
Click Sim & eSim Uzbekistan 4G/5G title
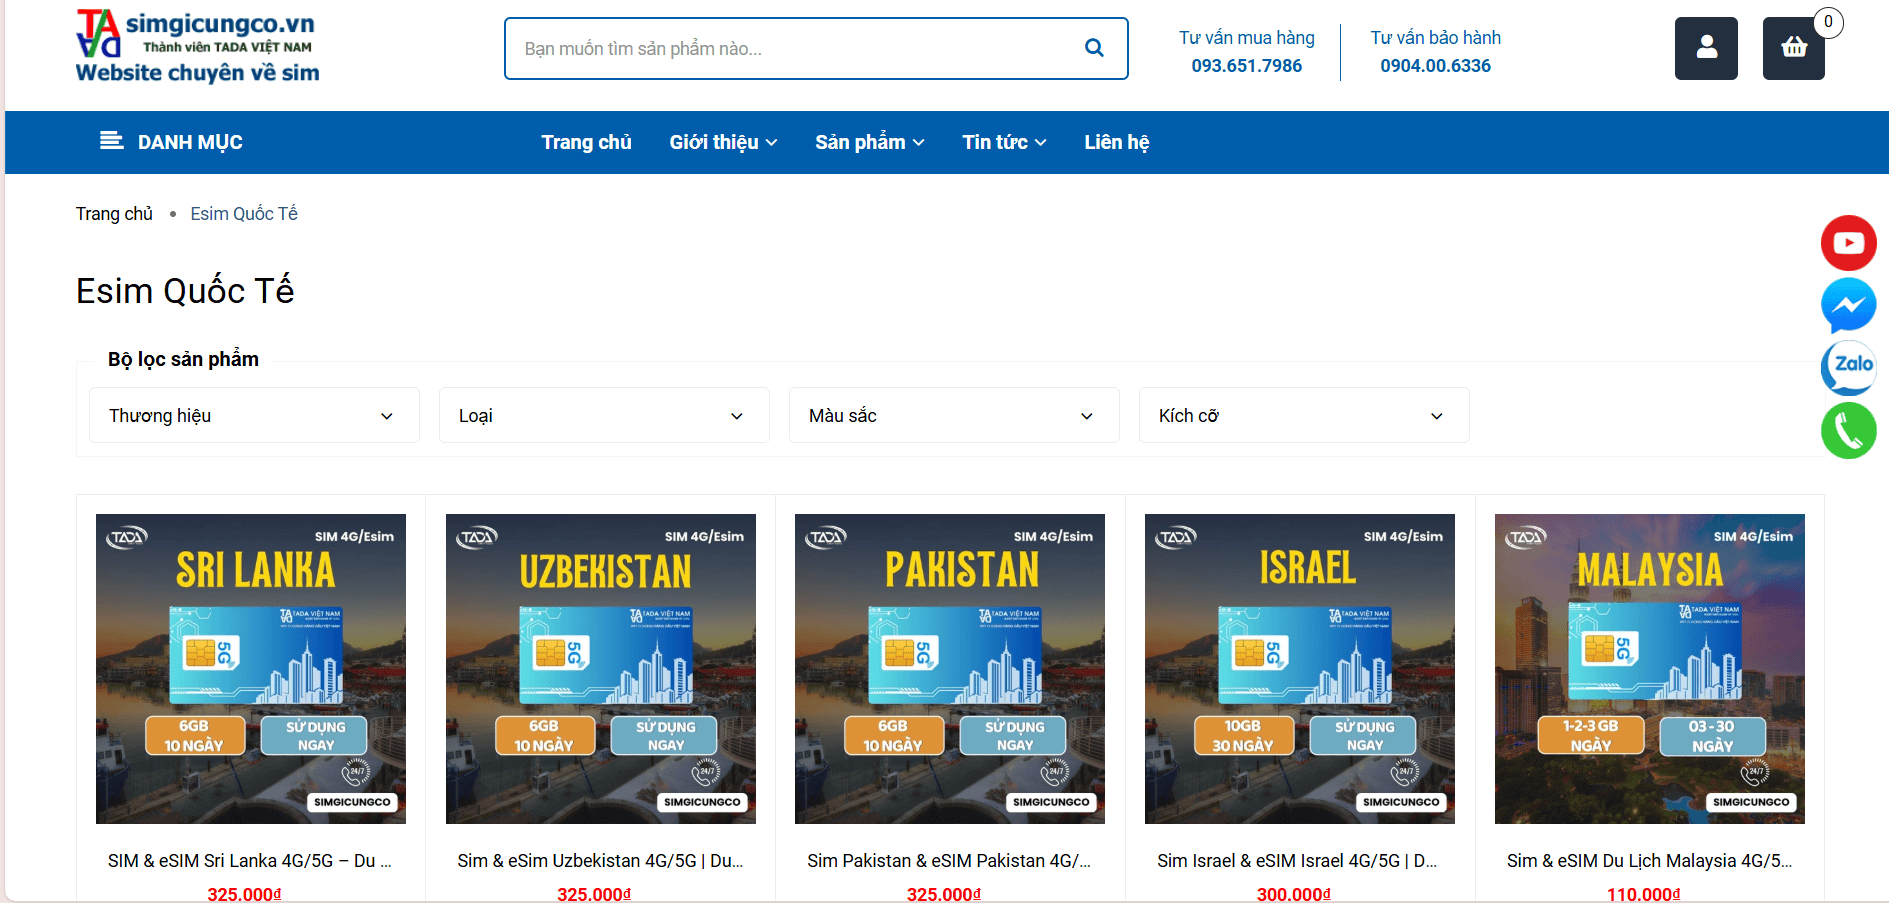point(600,861)
